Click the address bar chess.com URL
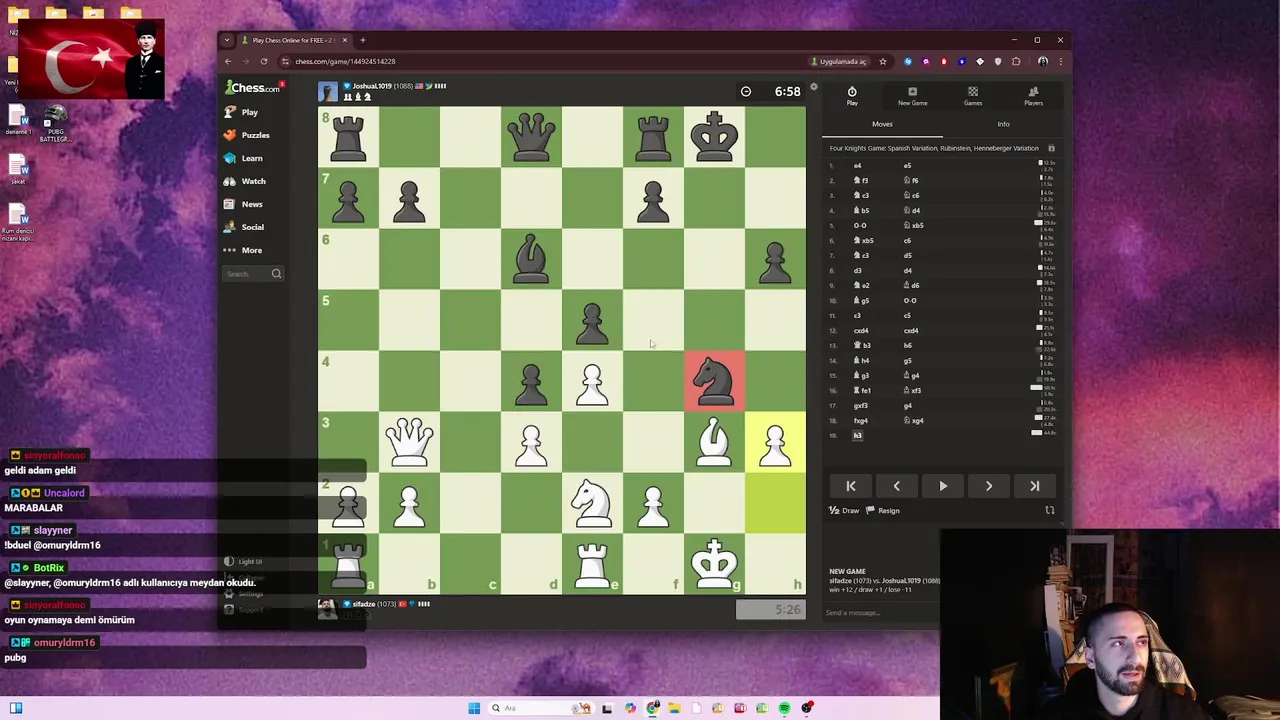Viewport: 1280px width, 720px height. [x=345, y=61]
